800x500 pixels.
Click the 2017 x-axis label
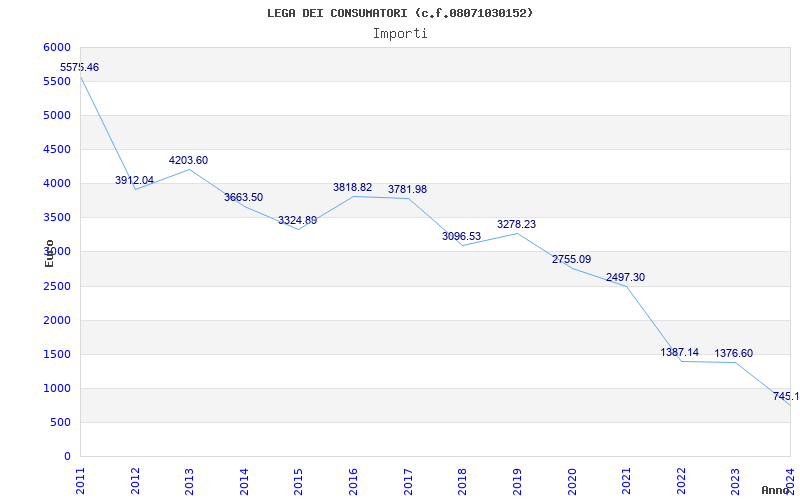tap(408, 481)
